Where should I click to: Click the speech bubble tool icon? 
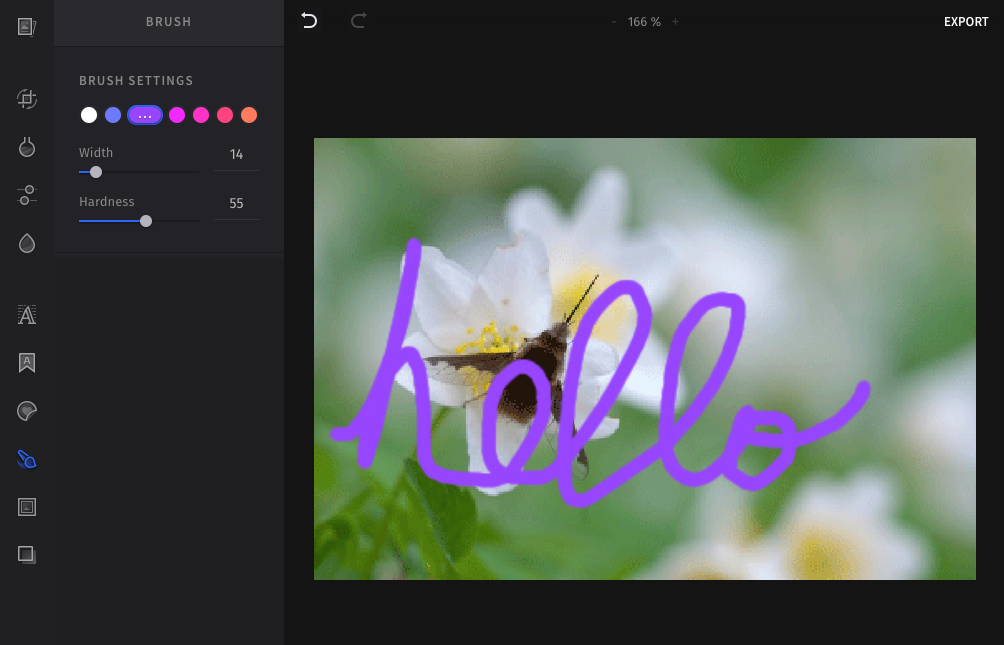pos(26,411)
